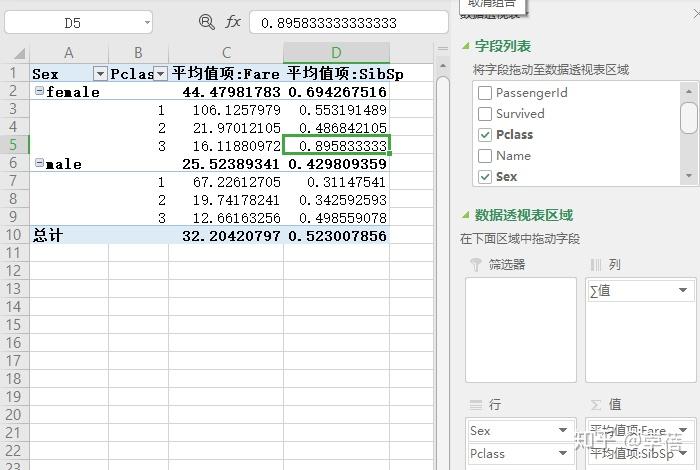Screen dimensions: 700x470
Task: Click the select-all corner triangle of the sheet
Action: click(x=19, y=54)
